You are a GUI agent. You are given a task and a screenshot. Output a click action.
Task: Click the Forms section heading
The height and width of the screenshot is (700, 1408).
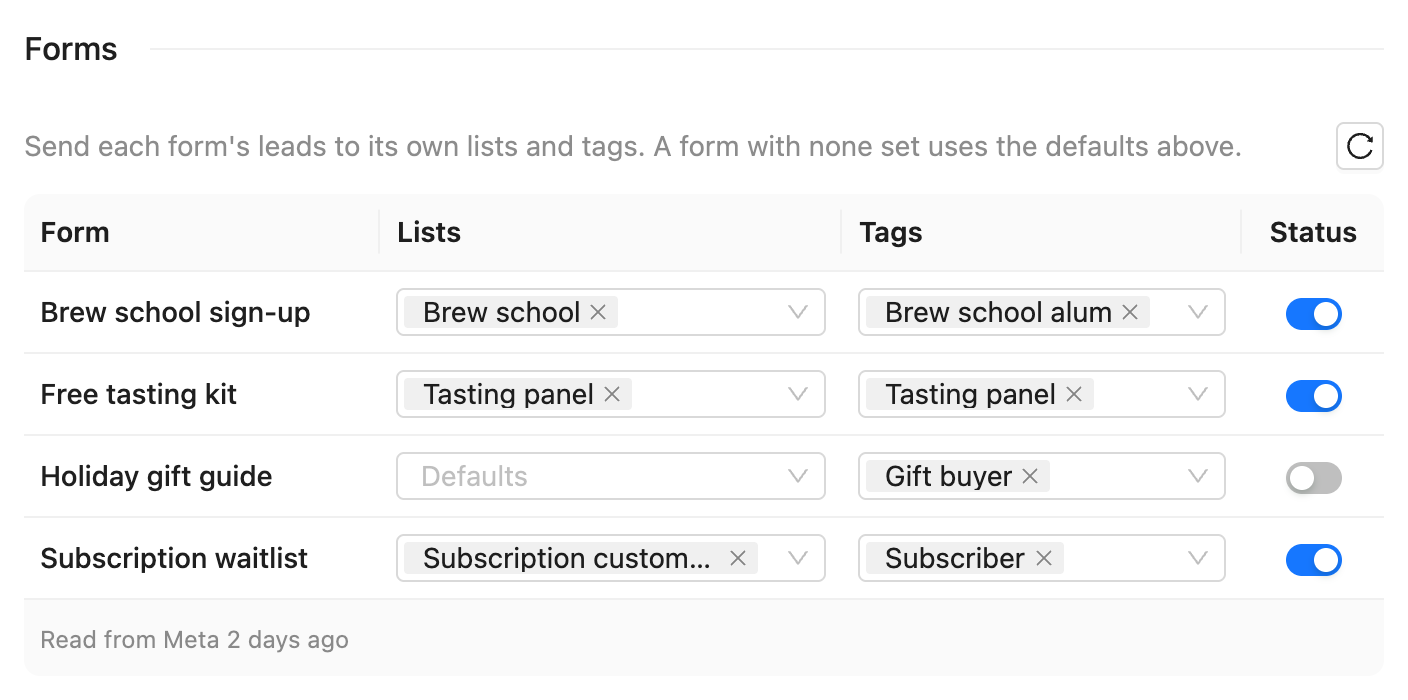click(x=71, y=49)
